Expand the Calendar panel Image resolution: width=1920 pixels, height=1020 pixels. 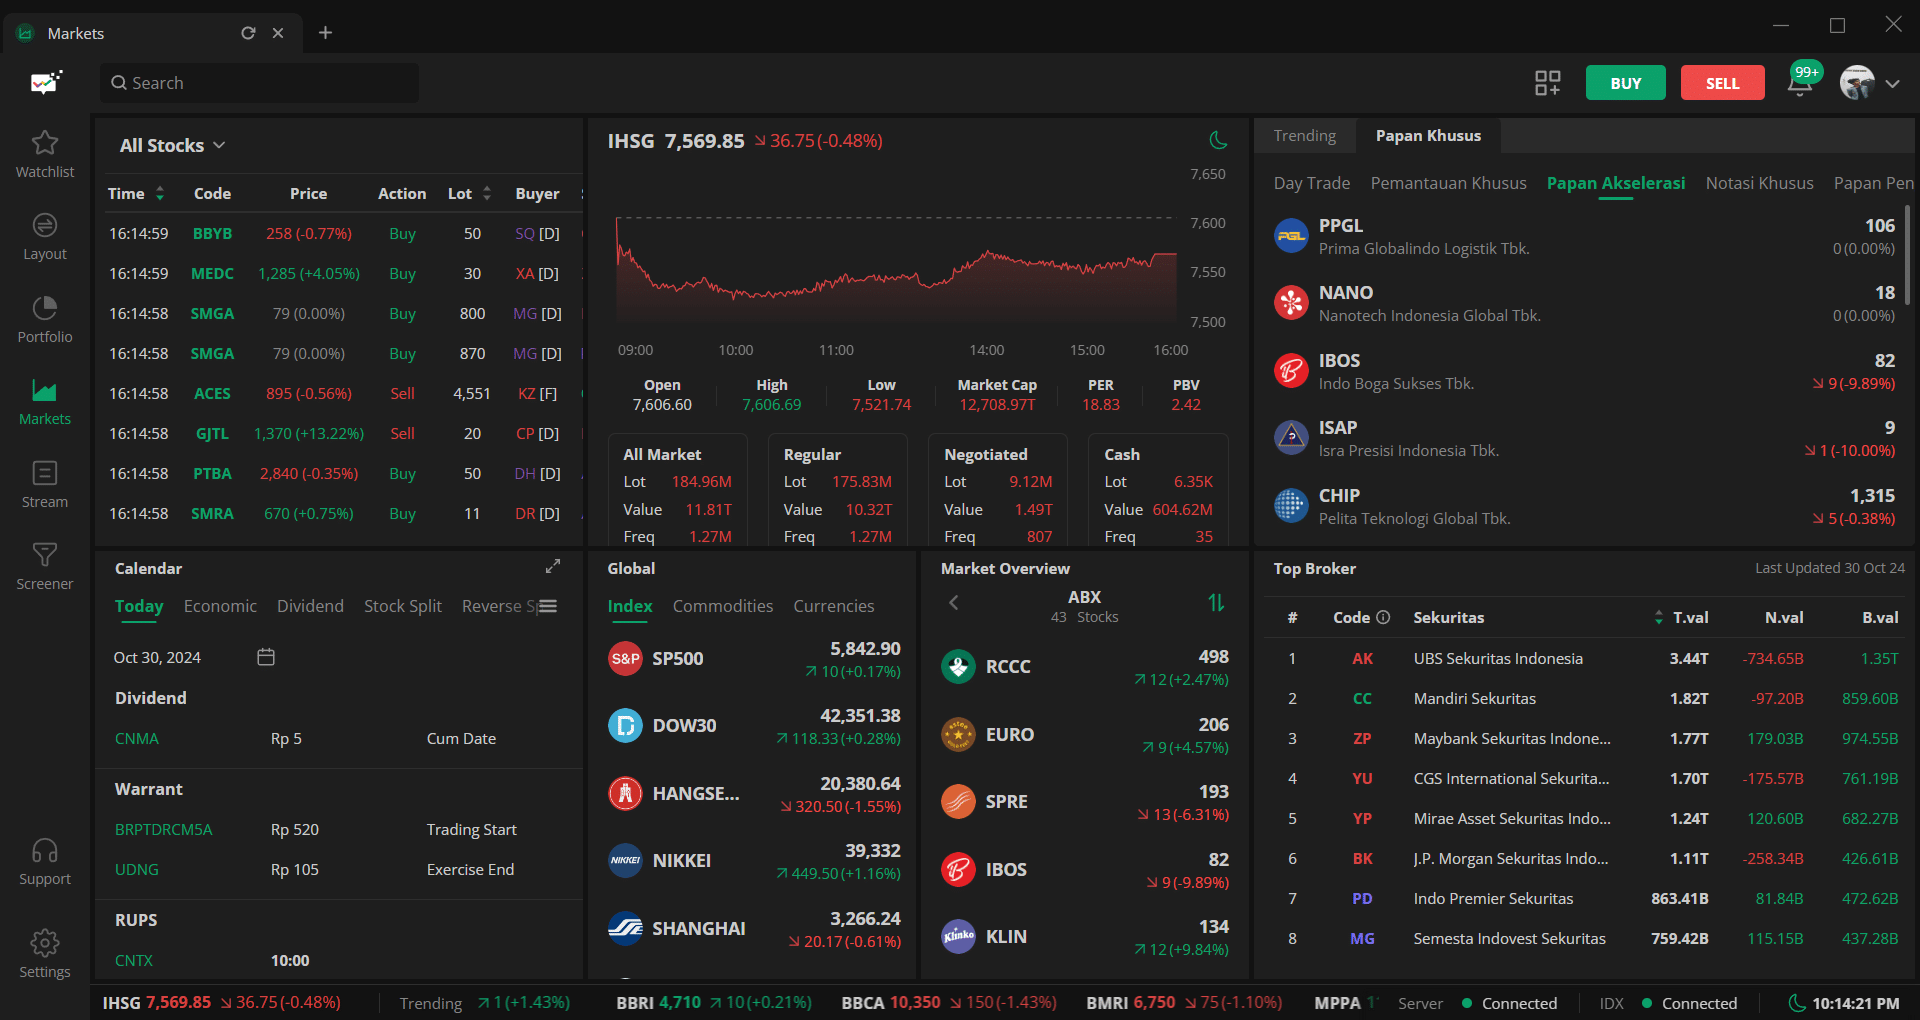553,566
